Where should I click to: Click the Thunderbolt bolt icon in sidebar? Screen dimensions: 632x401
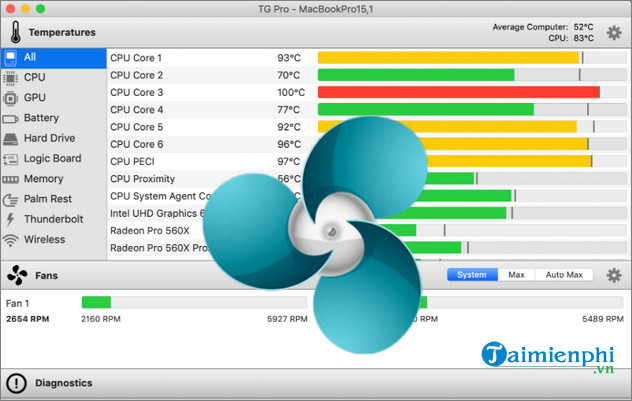coord(11,219)
